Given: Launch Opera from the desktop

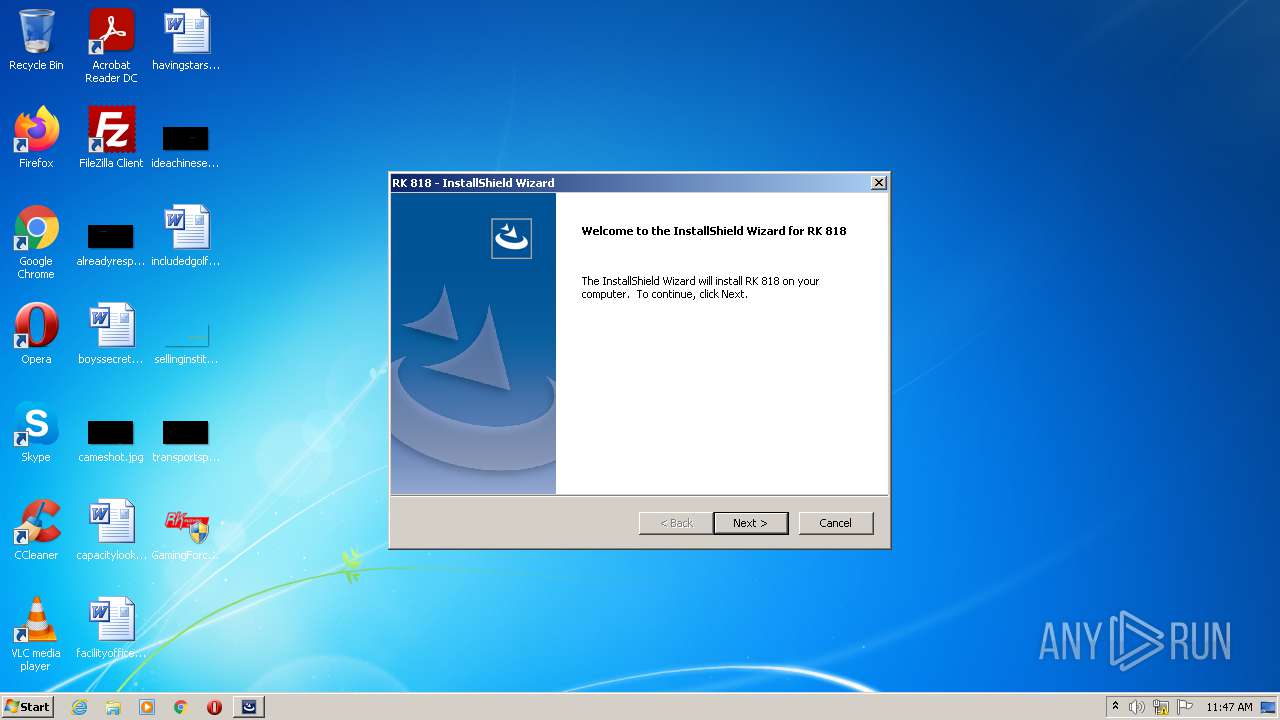Looking at the screenshot, I should click(36, 334).
